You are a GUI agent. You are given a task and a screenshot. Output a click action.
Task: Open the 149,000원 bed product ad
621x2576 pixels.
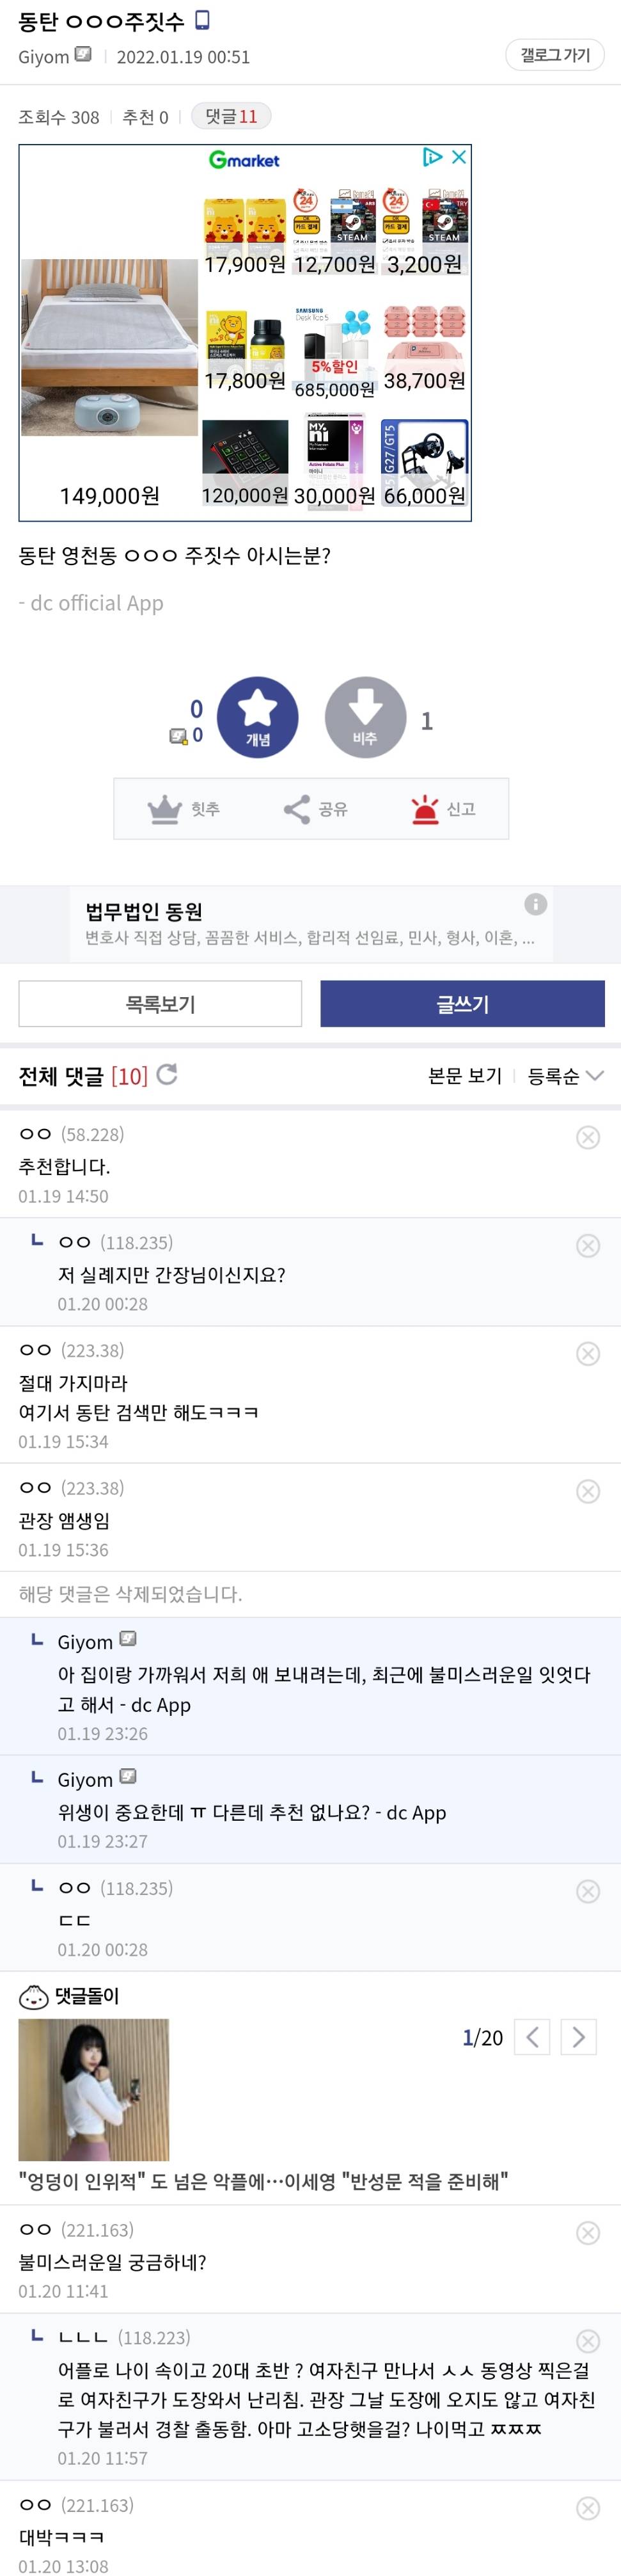tap(109, 350)
